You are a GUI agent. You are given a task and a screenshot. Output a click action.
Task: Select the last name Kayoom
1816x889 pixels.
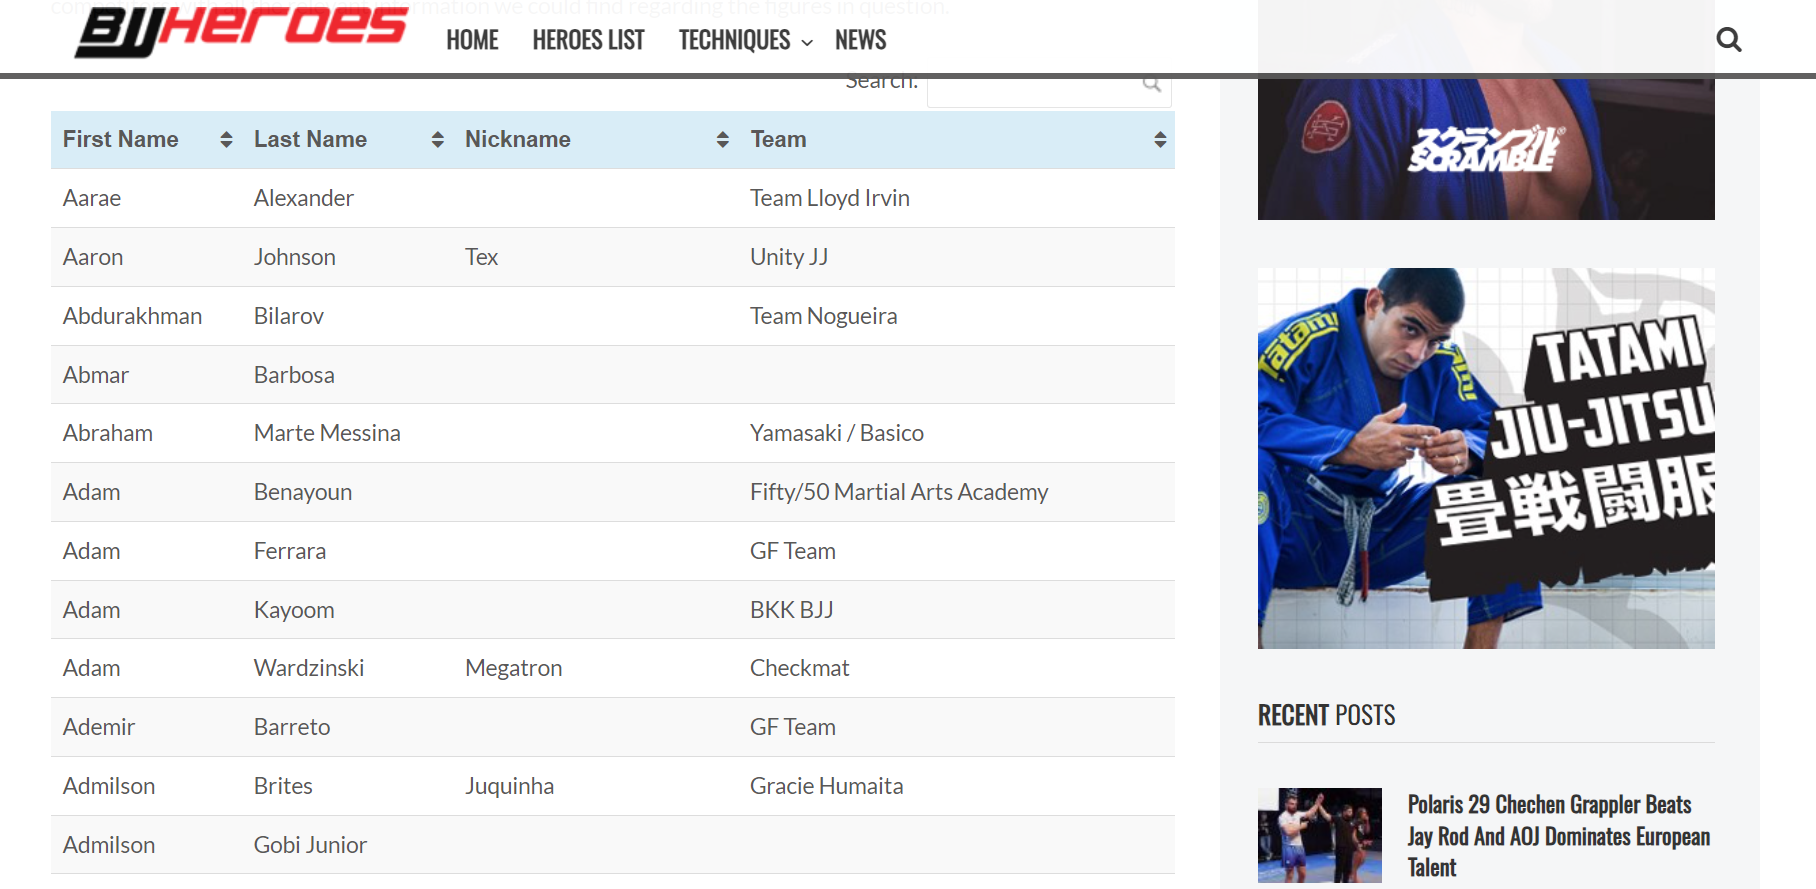tap(294, 610)
